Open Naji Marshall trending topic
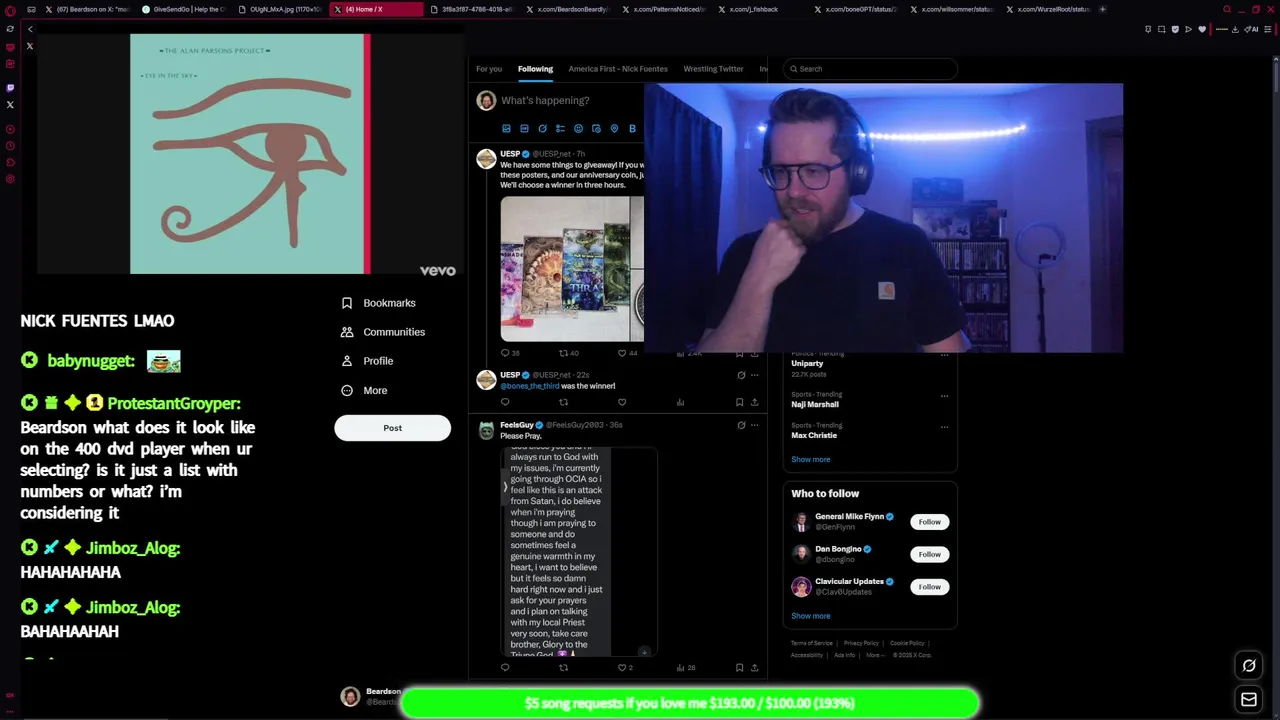The width and height of the screenshot is (1280, 720). point(815,404)
